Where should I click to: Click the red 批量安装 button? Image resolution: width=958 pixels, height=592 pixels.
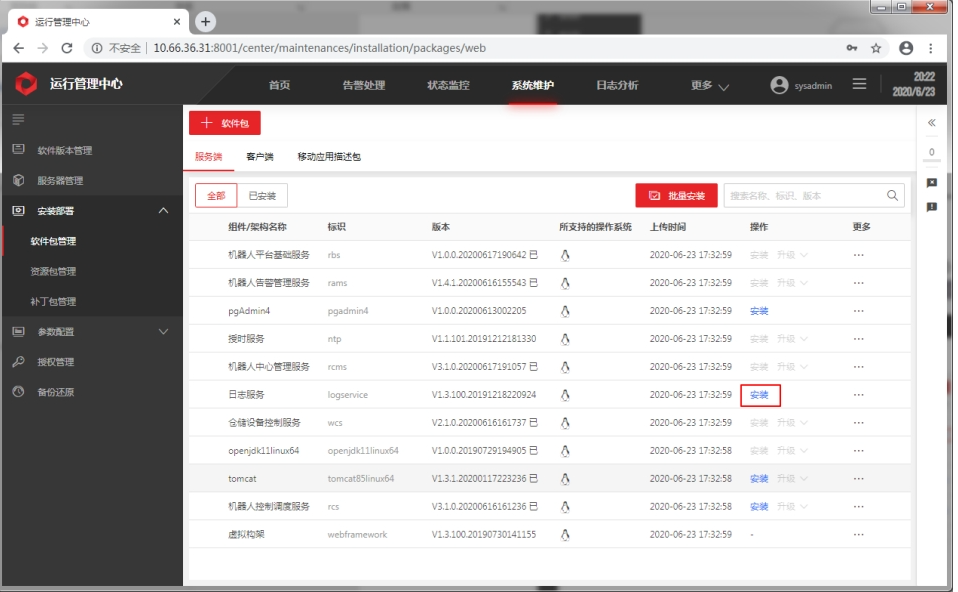[x=676, y=196]
